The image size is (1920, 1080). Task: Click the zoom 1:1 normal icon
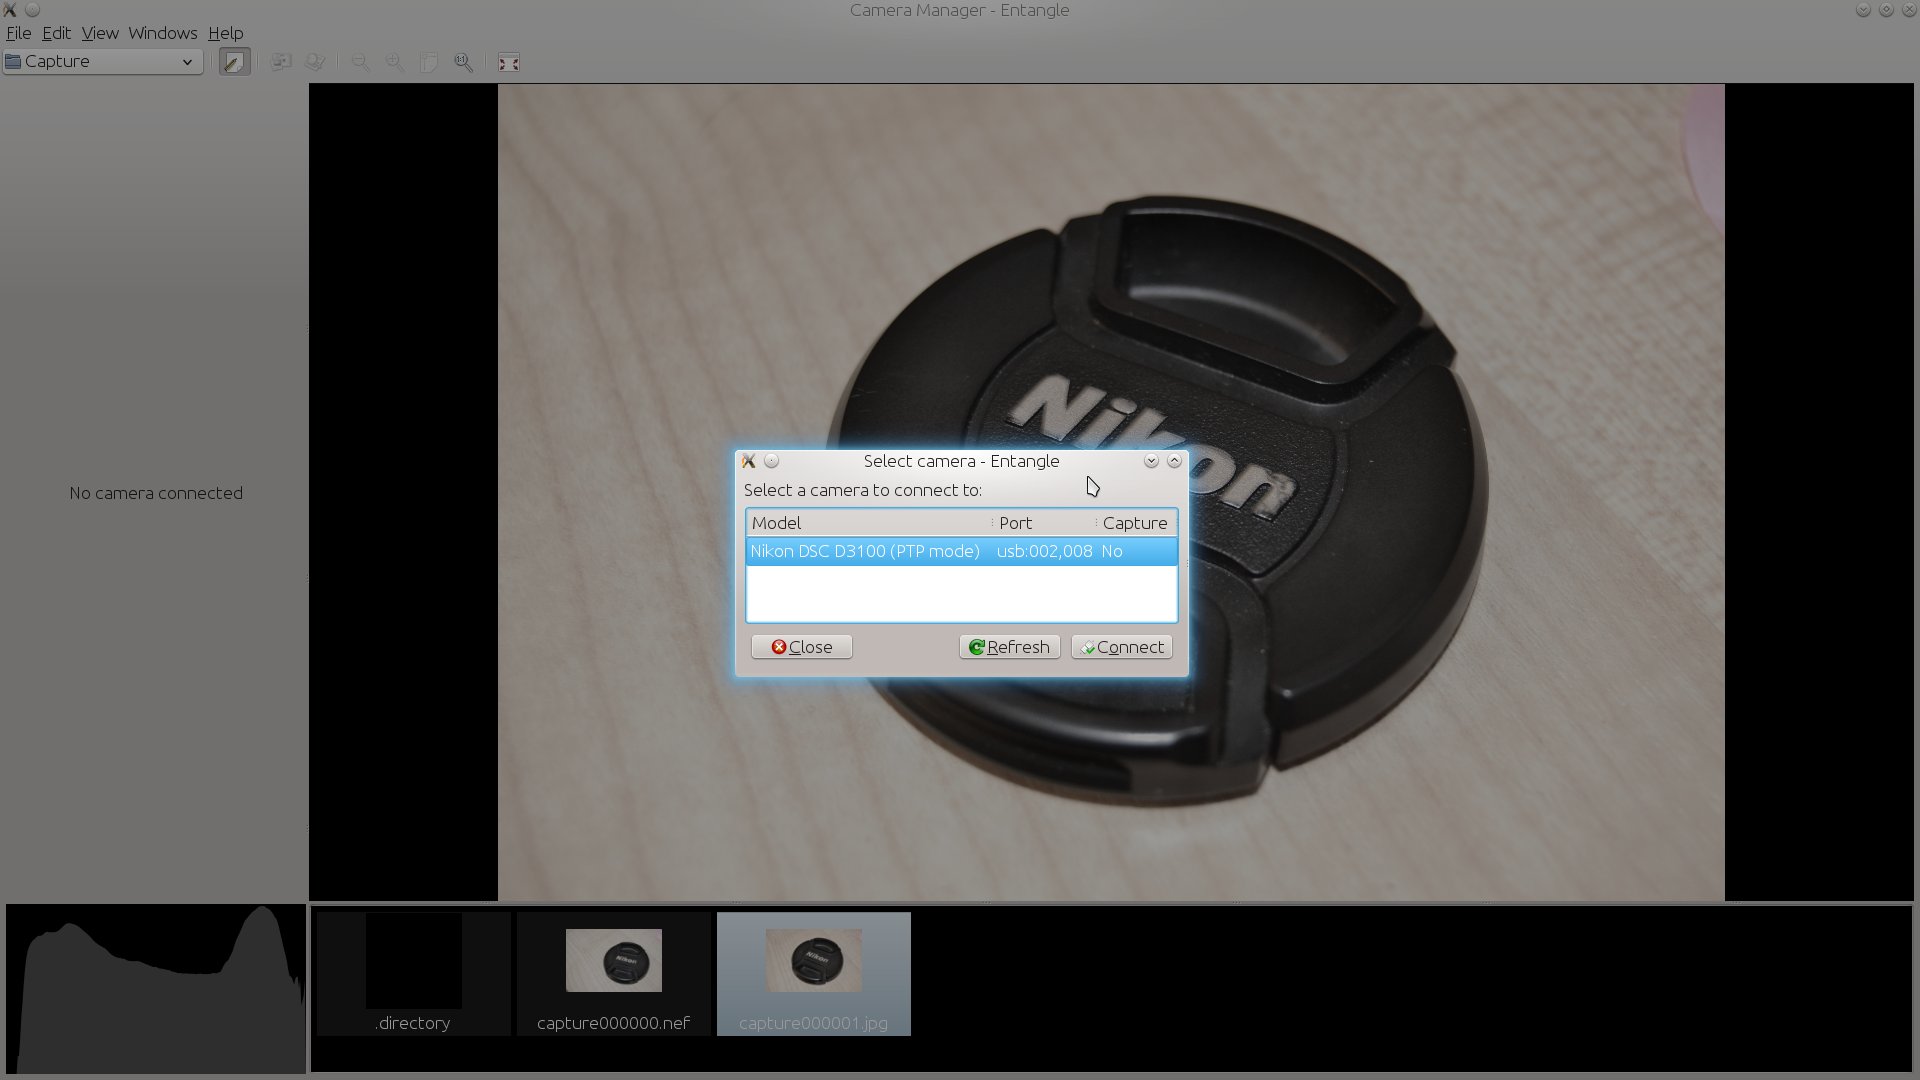(x=464, y=62)
